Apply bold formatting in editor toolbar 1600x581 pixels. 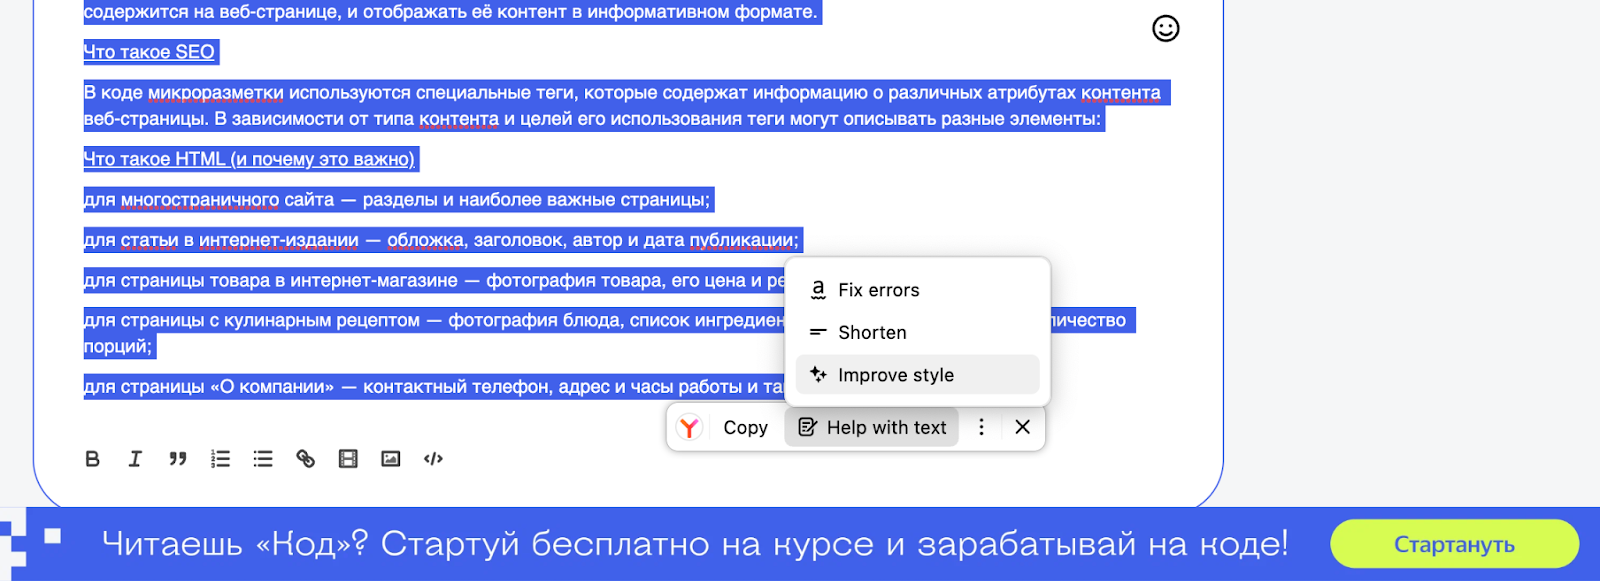click(92, 459)
